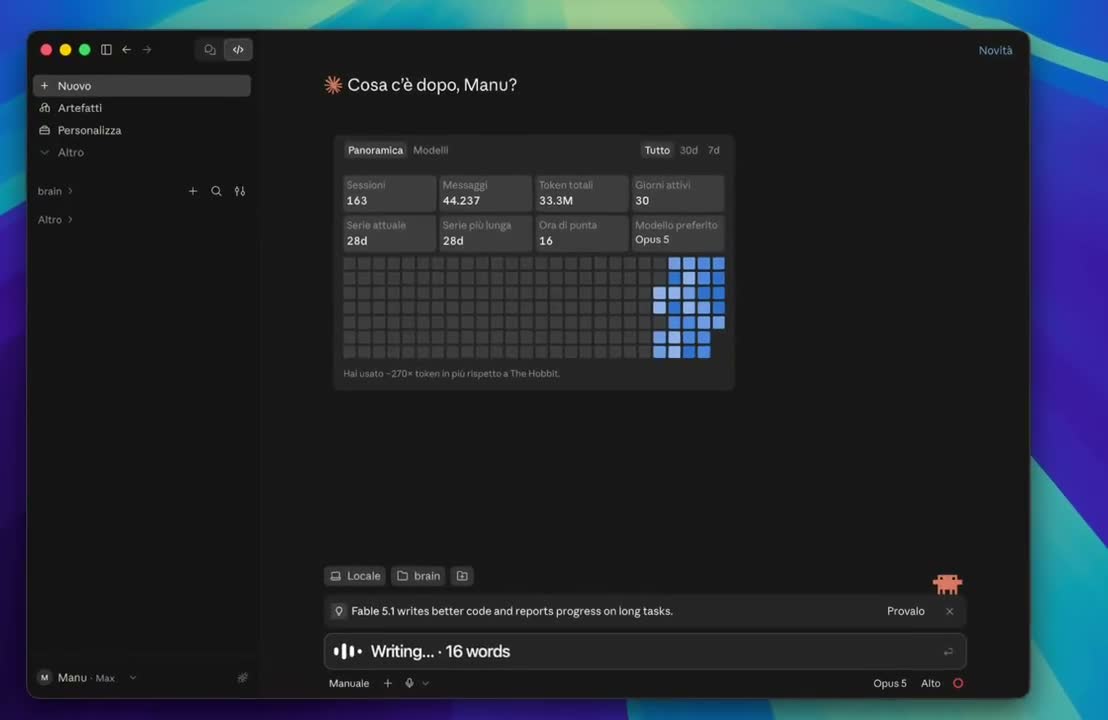
Task: Filter stats to 7d
Action: (714, 150)
